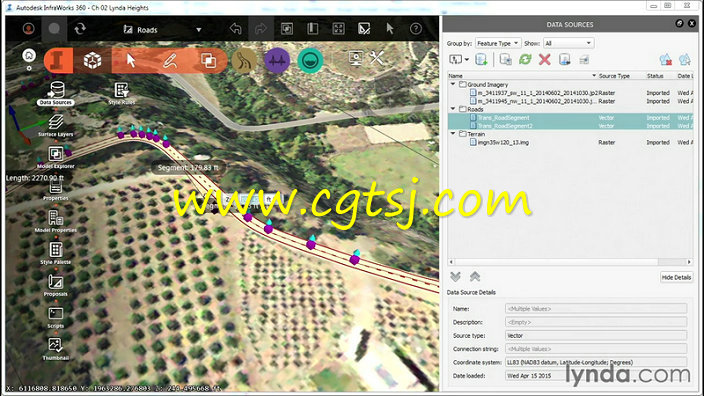
Task: Choose the pen sketch tool
Action: pyautogui.click(x=170, y=60)
